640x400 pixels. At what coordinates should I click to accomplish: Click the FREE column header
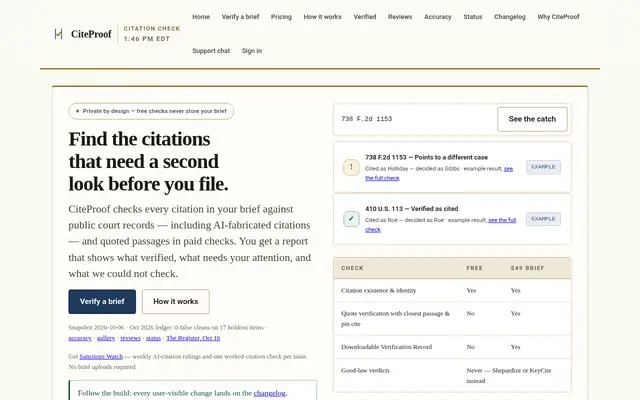click(474, 268)
